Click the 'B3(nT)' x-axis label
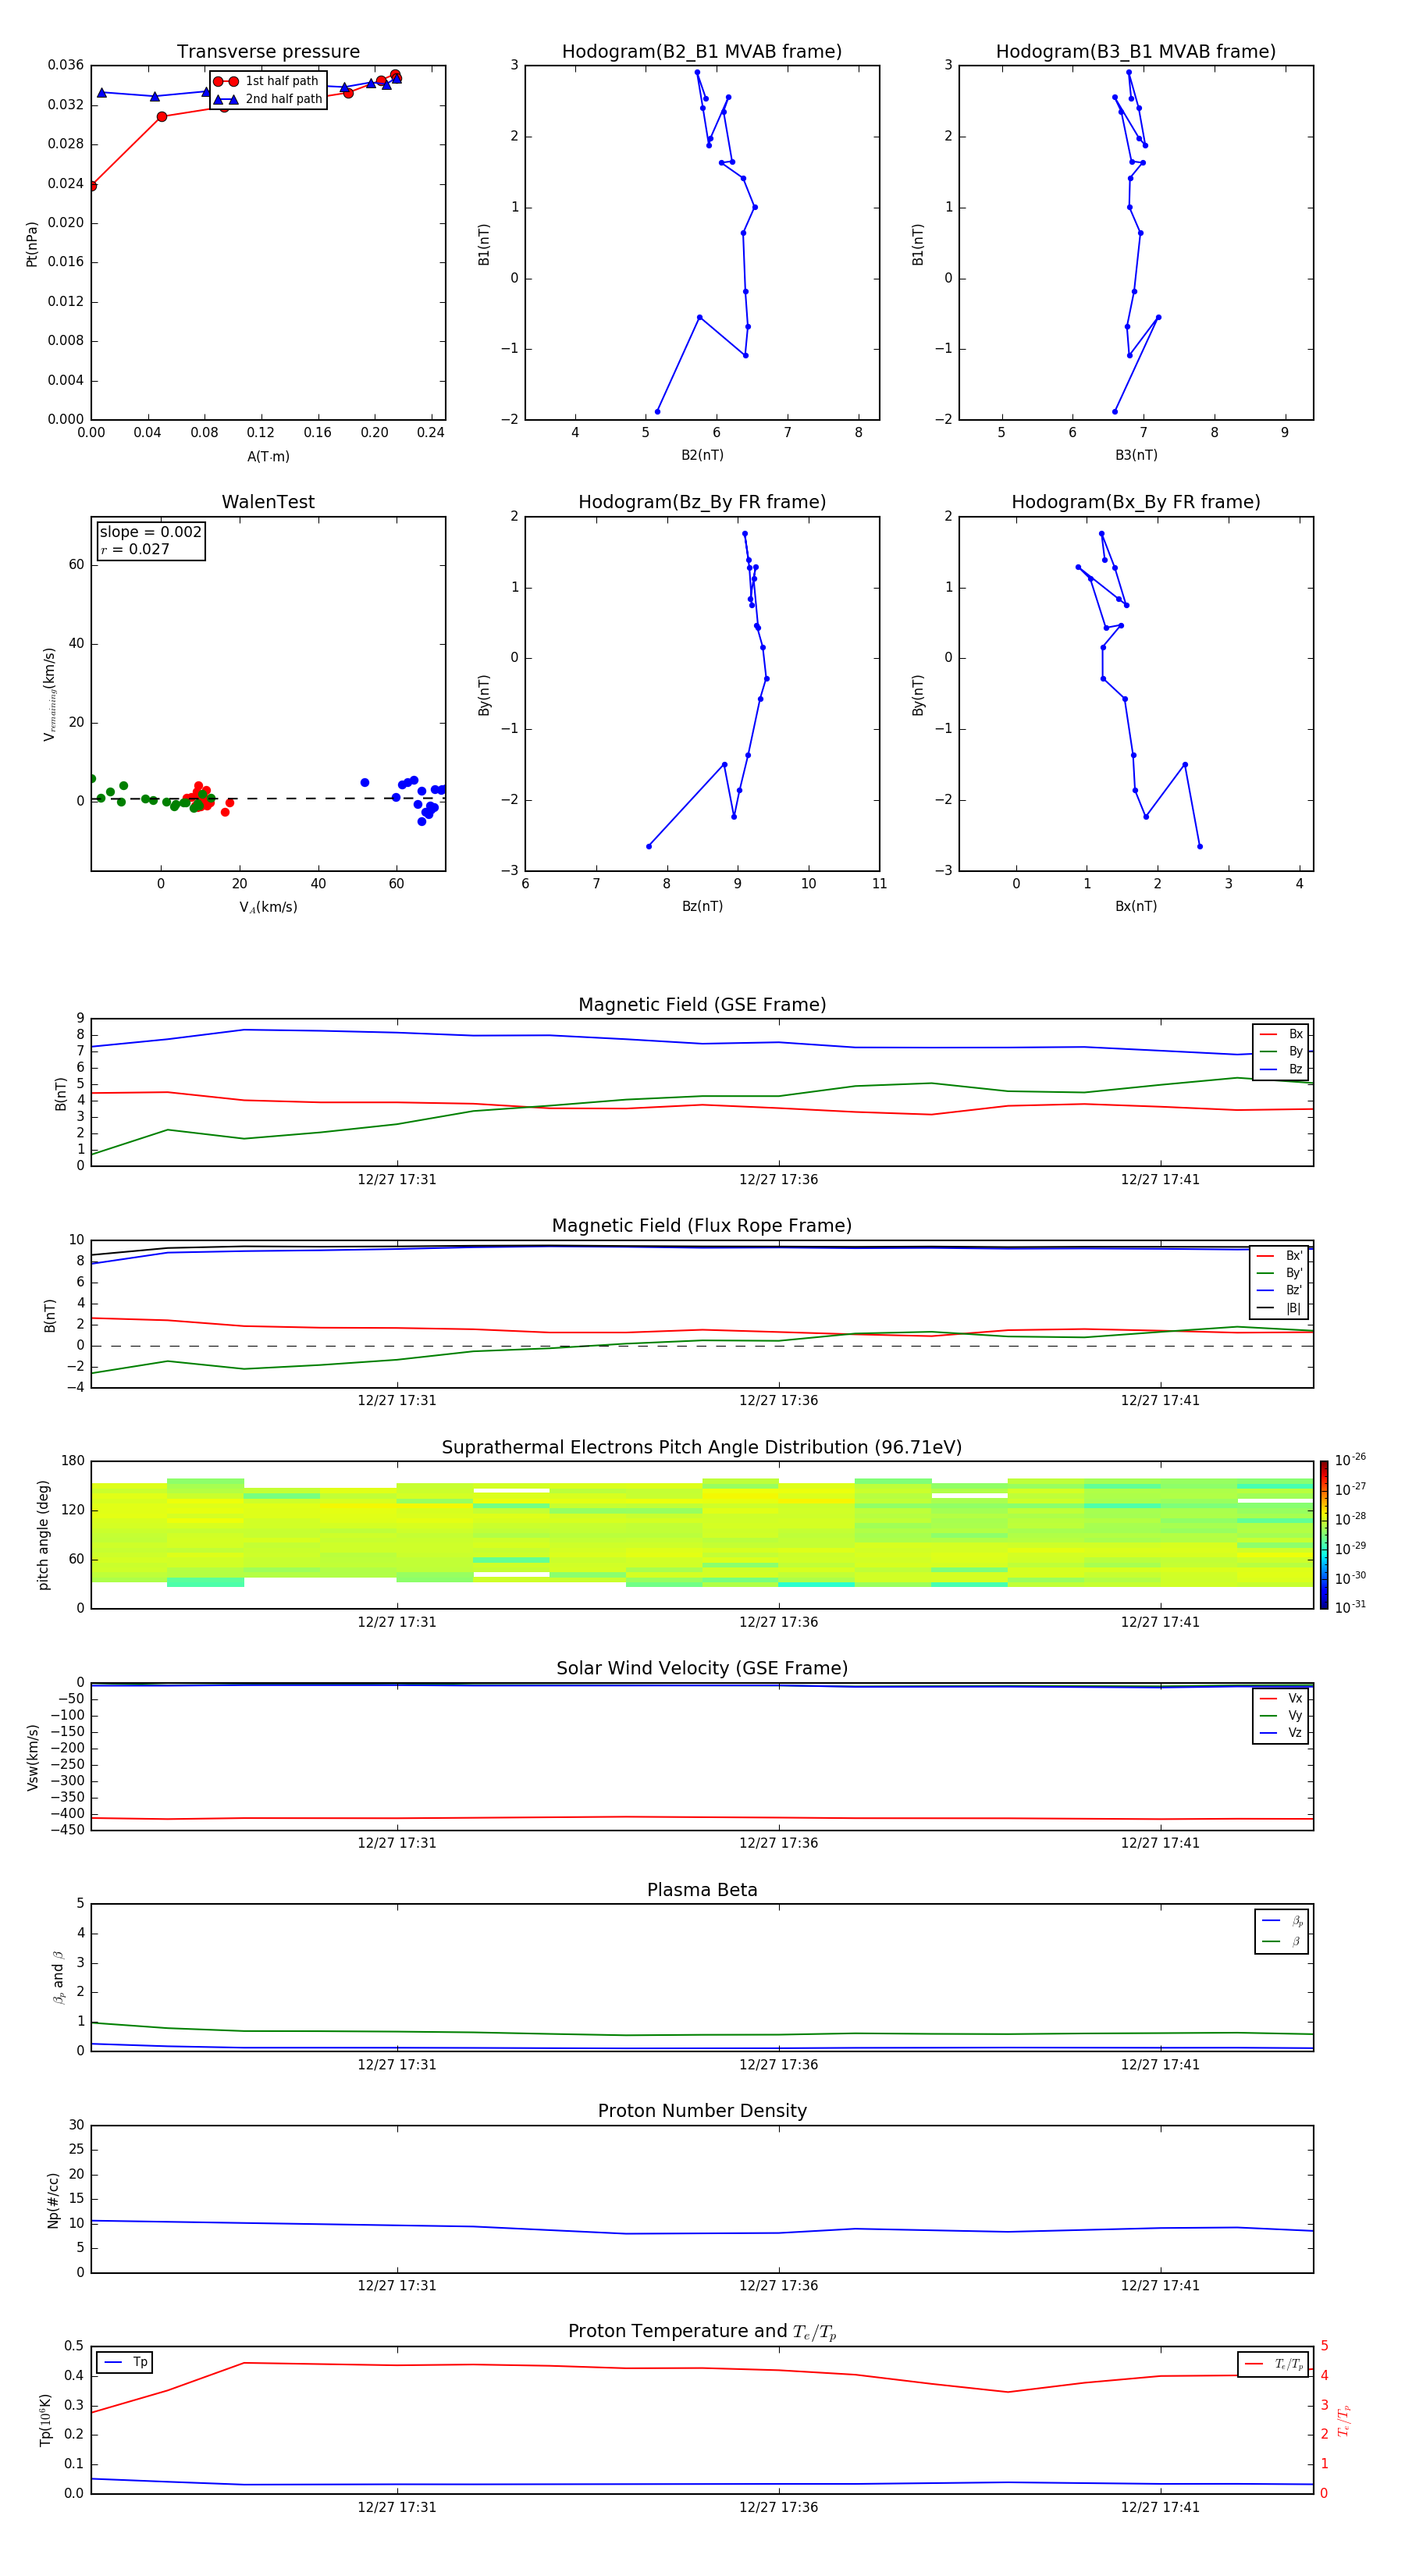Screen dimensions: 1405x2576 pos(1136,455)
